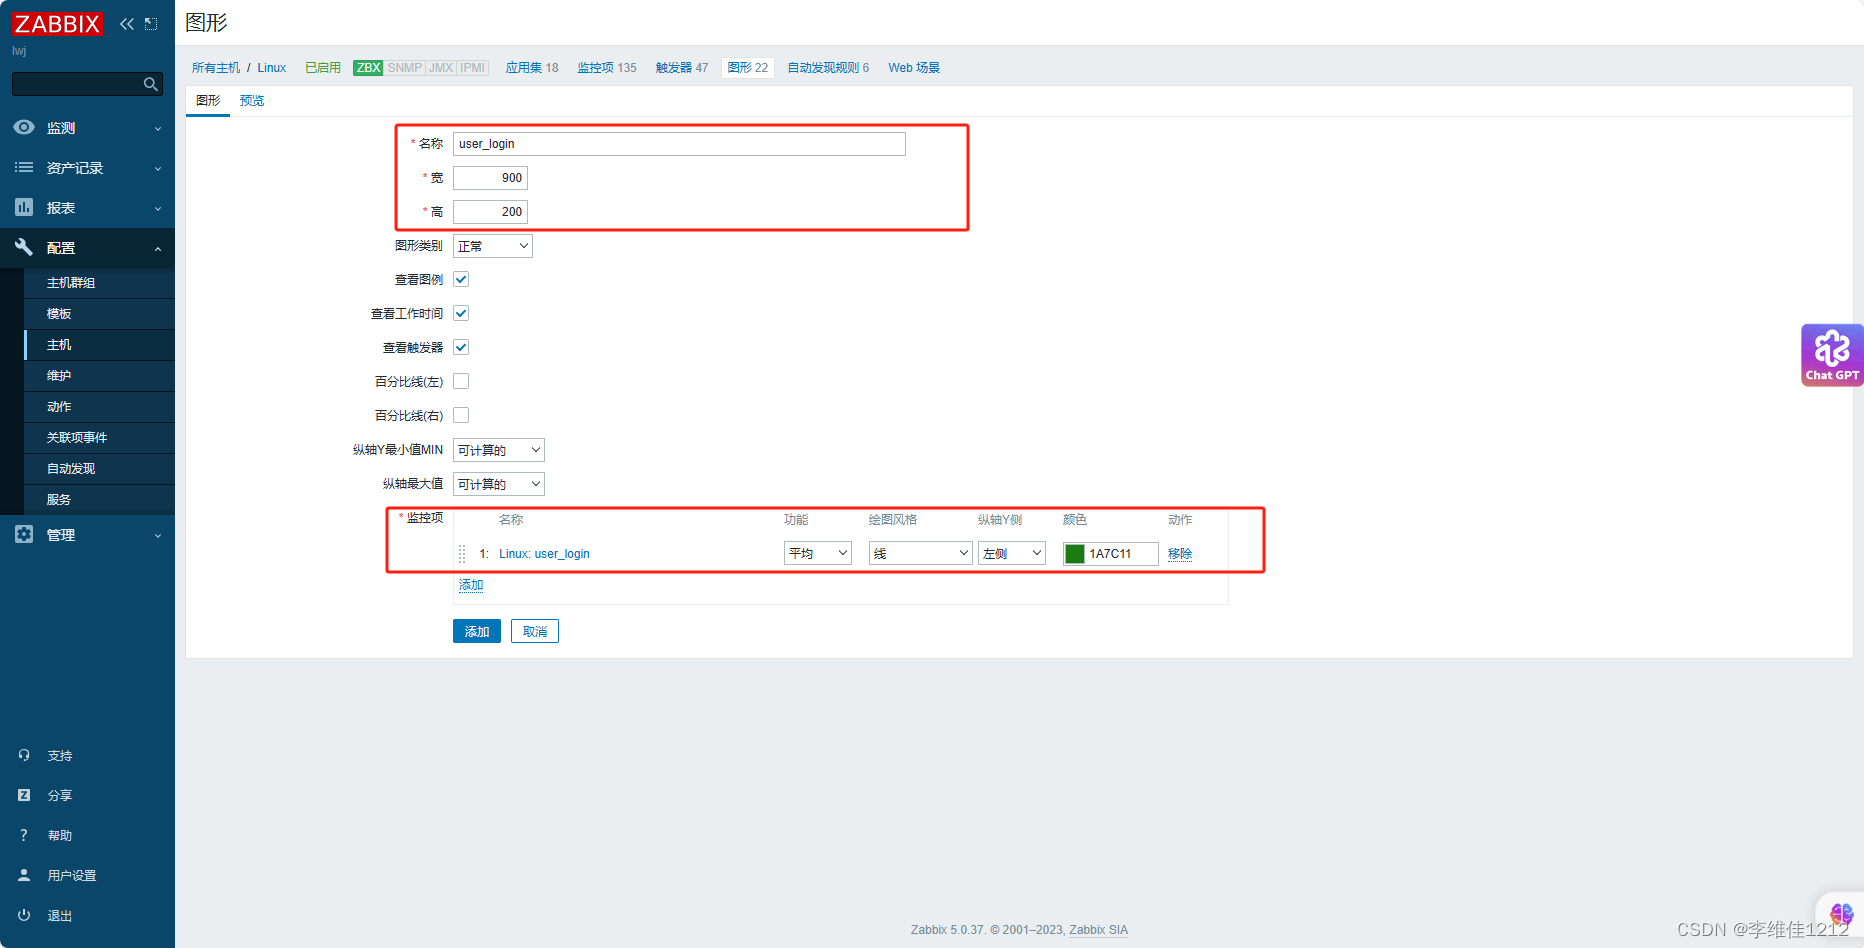Click the Z icon for 分享

coord(24,795)
